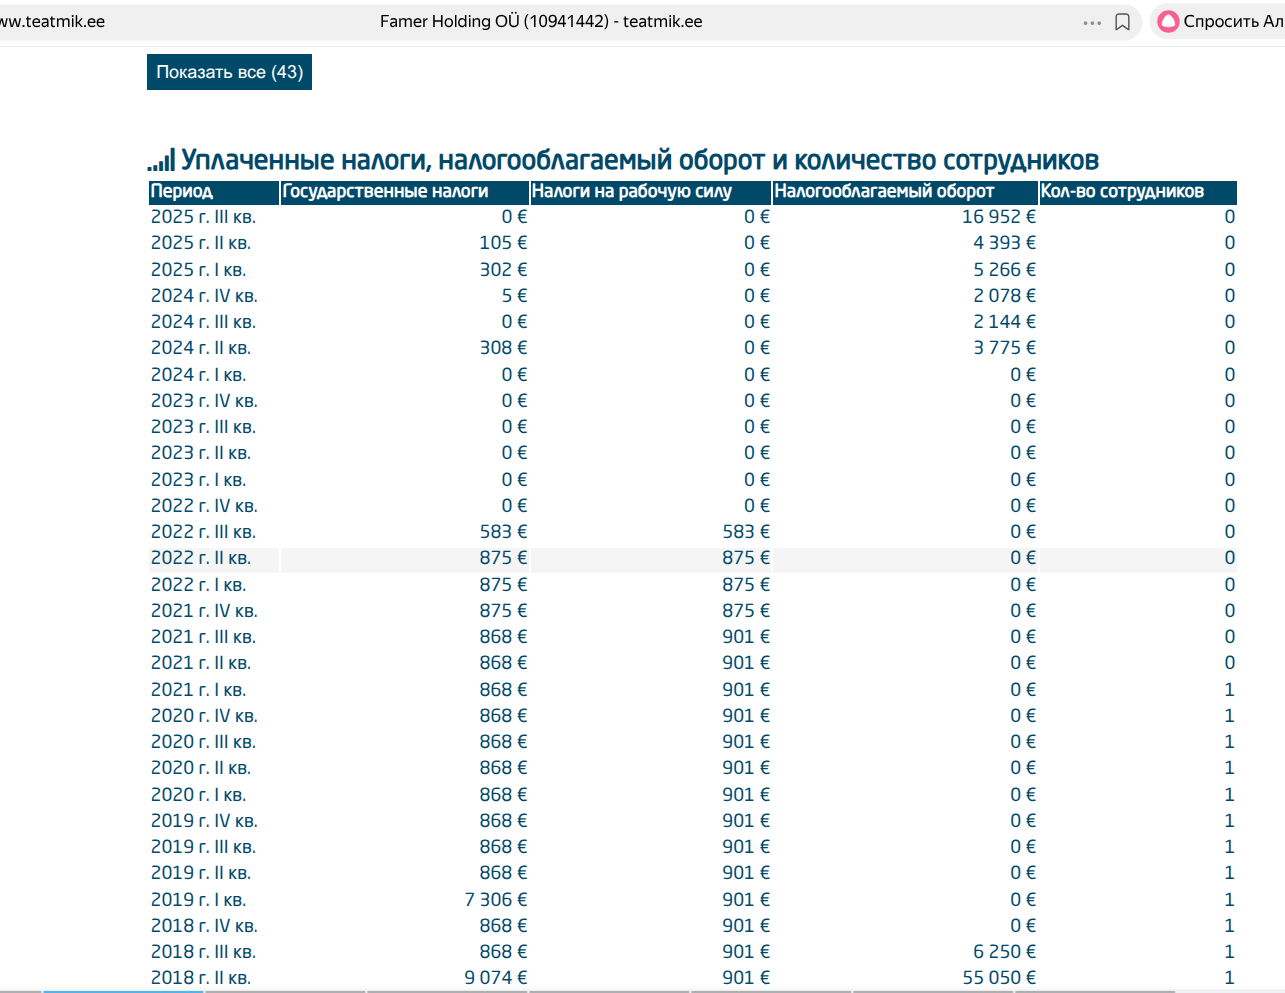Click the 7 306 € state taxes value
Viewport: 1285px width, 993px height.
495,900
